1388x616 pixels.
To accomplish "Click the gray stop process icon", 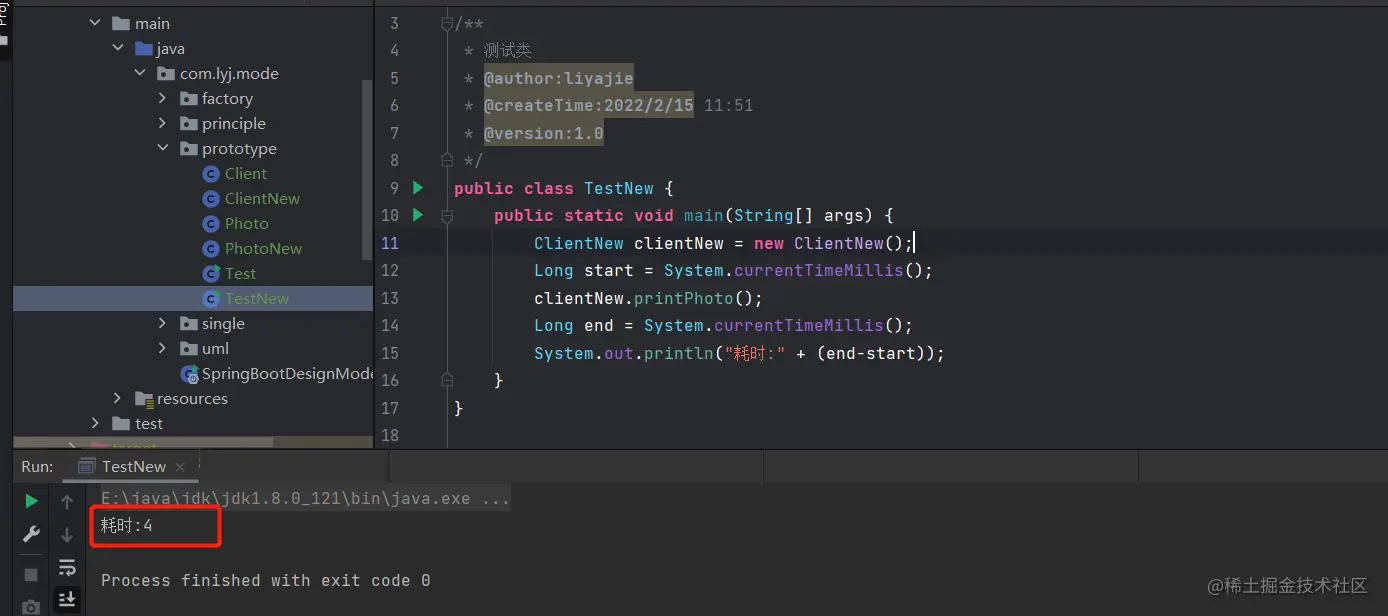I will click(x=31, y=575).
